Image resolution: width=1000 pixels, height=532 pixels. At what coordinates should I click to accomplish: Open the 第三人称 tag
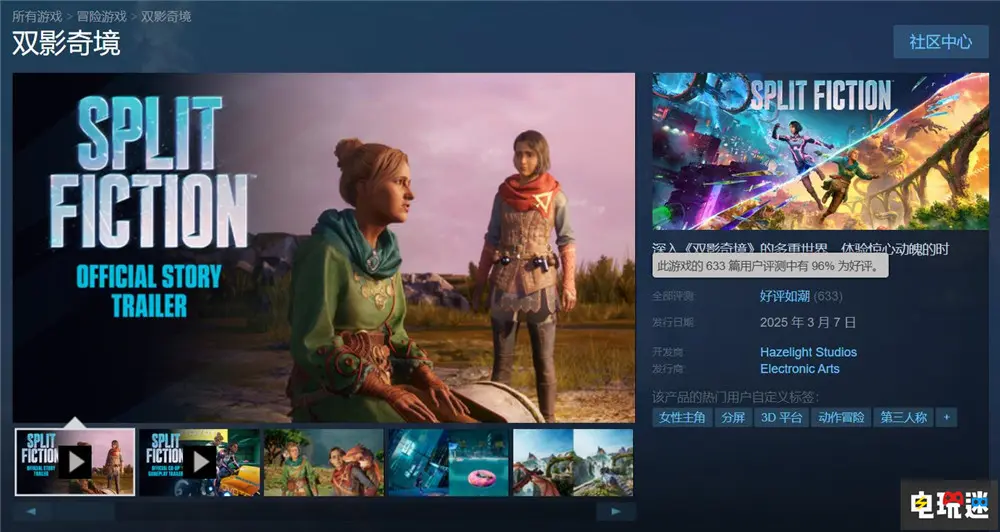click(903, 417)
